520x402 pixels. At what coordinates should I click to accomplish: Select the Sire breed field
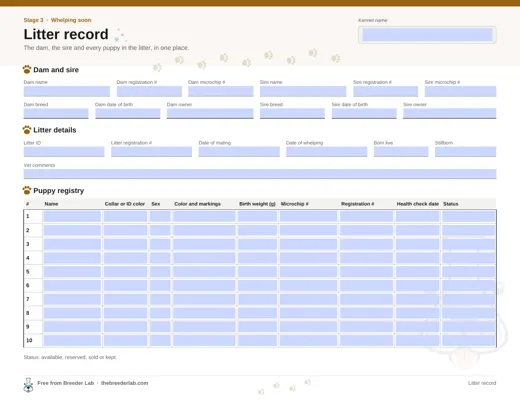pos(292,113)
